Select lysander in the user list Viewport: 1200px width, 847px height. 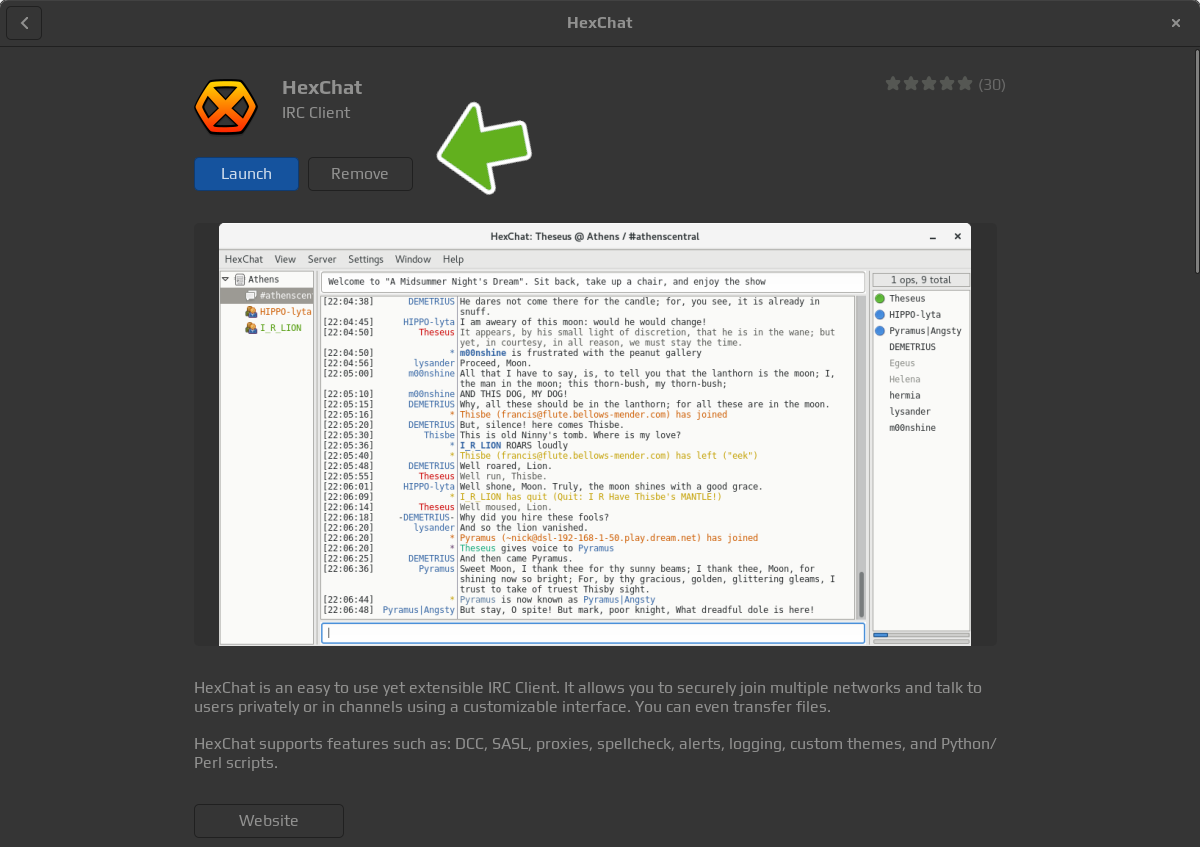point(910,412)
